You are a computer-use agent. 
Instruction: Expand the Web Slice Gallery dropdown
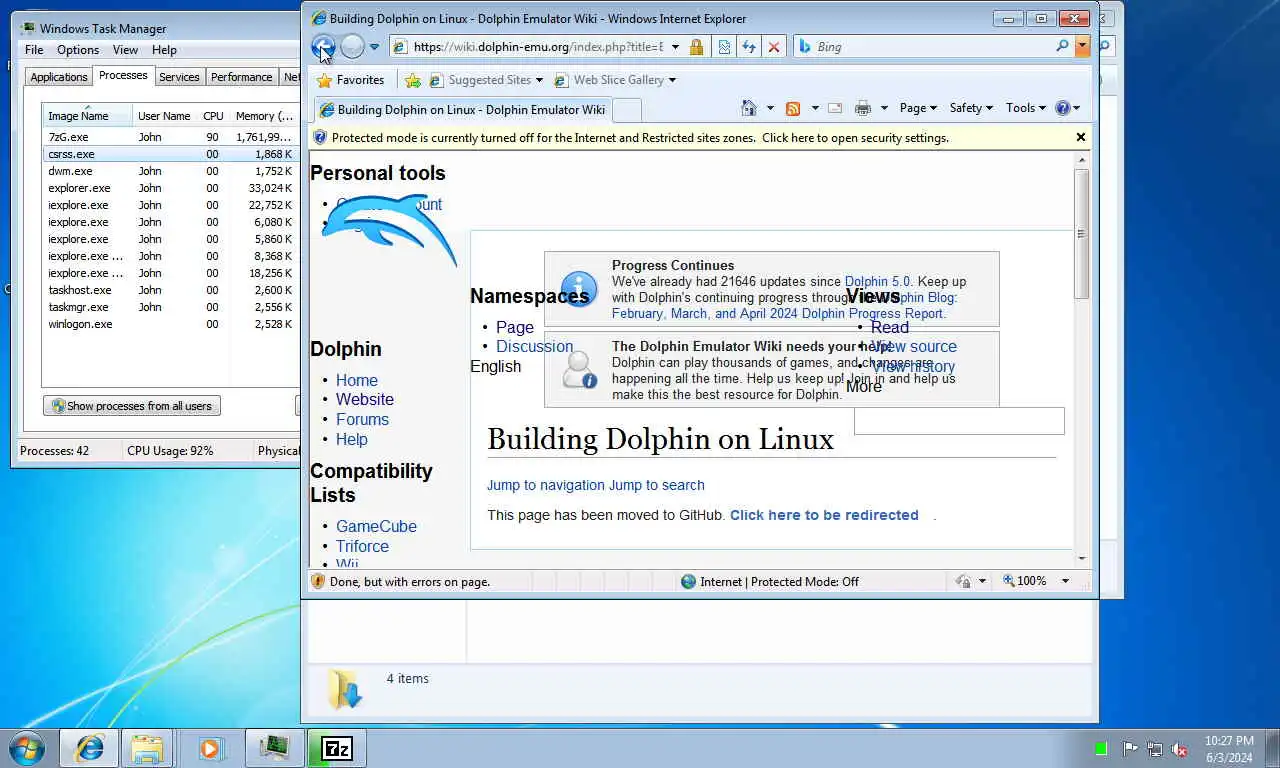[672, 80]
